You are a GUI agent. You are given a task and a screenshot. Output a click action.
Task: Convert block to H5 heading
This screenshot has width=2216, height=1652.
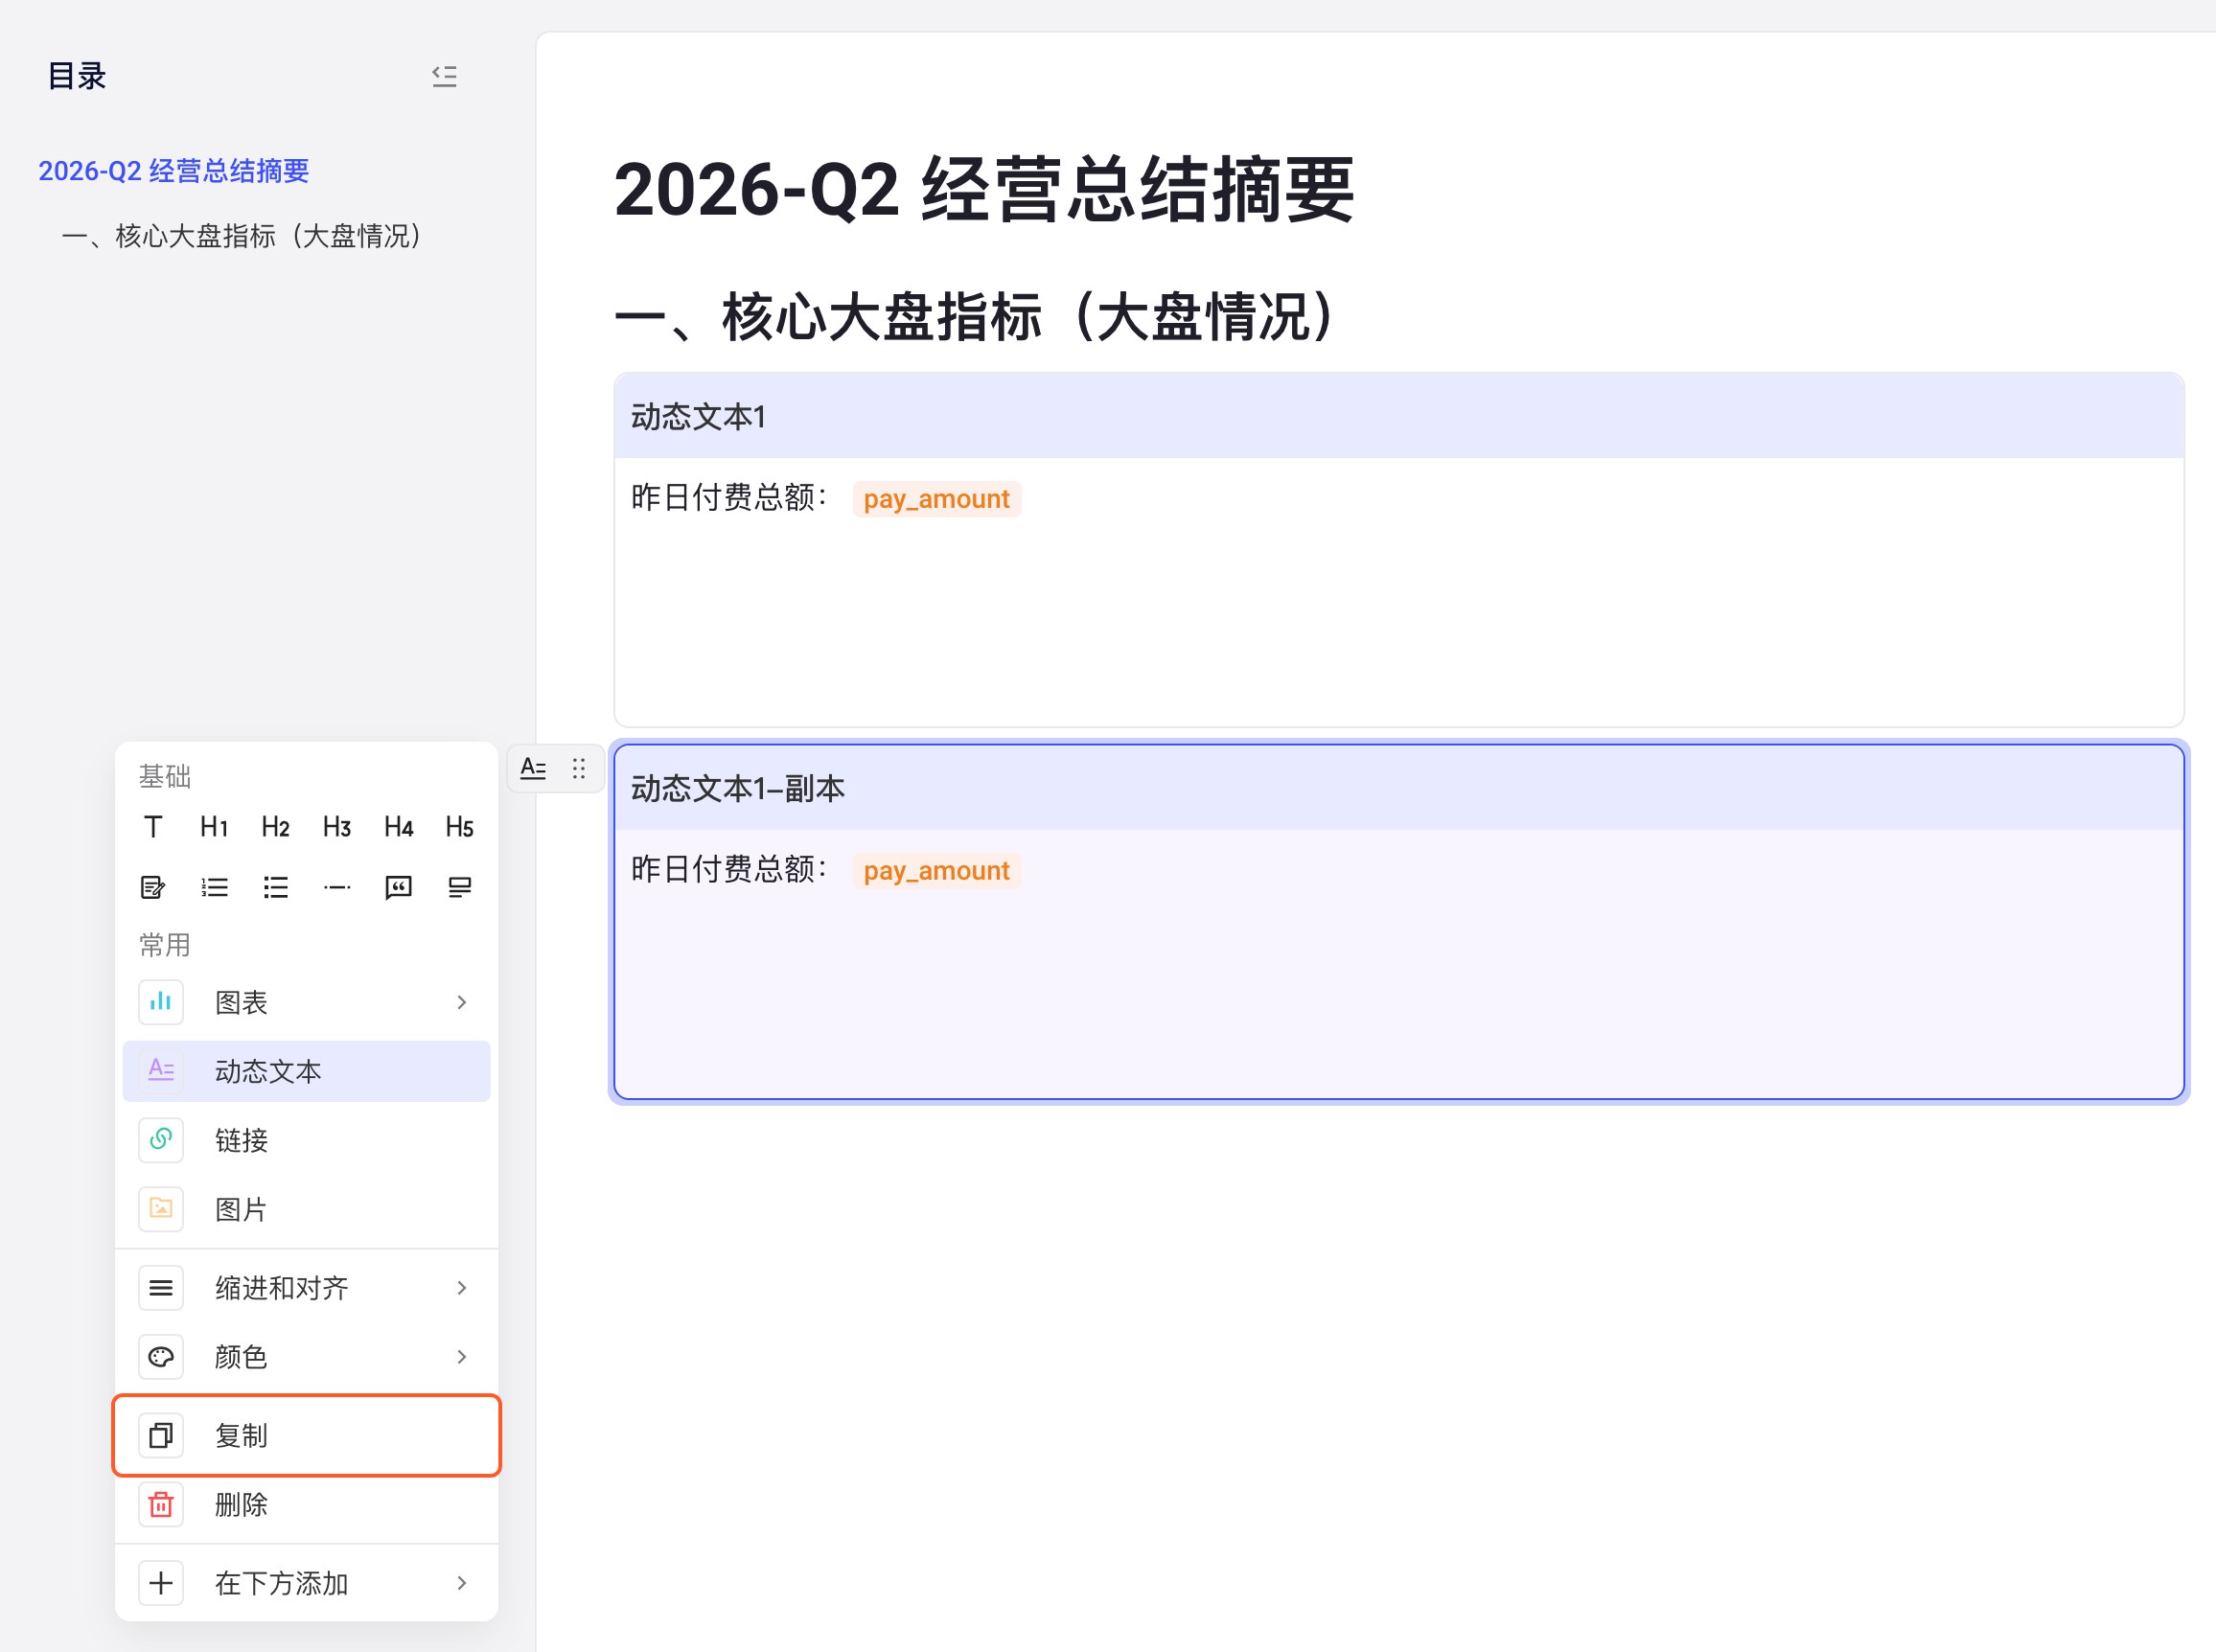[459, 827]
